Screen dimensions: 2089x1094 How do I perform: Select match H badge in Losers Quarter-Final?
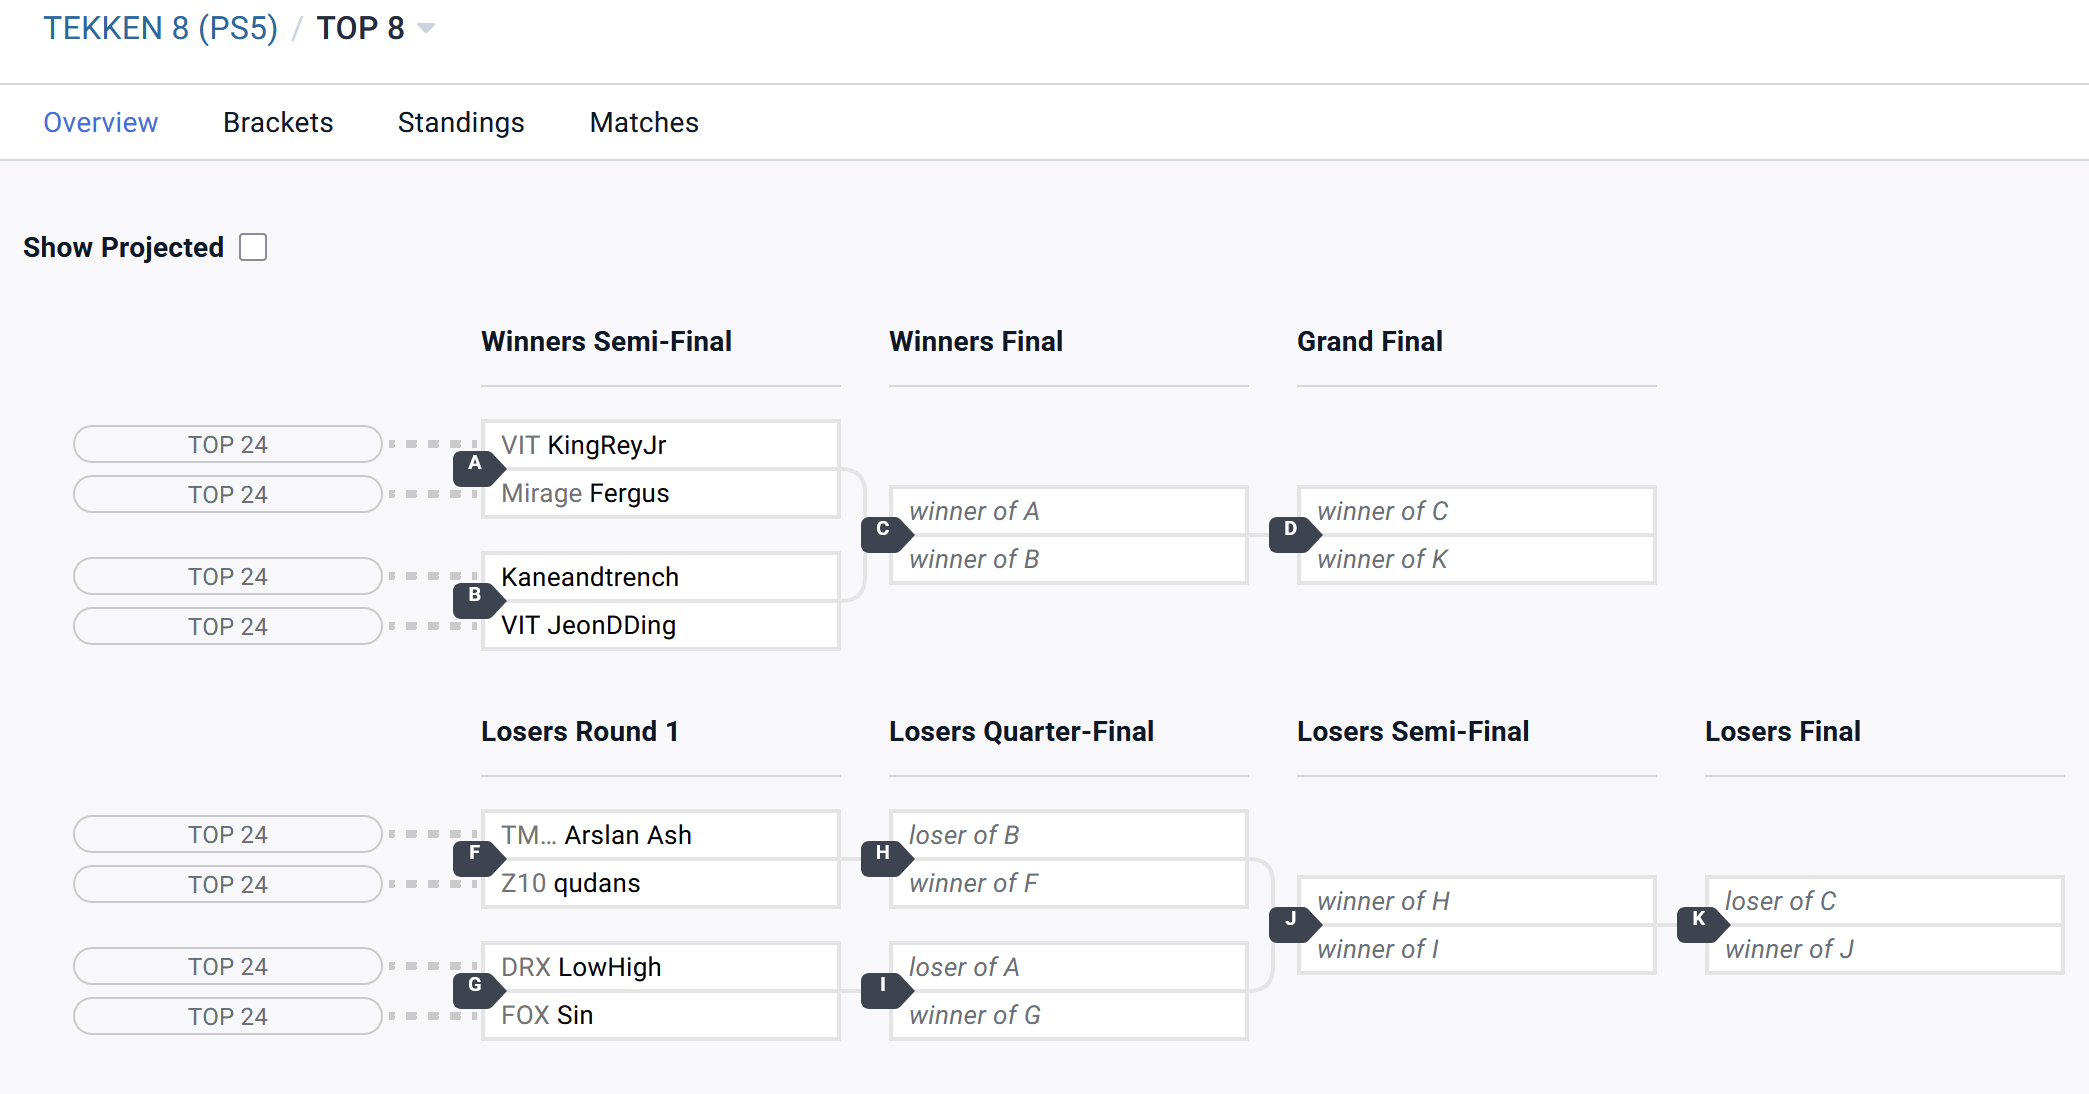[x=884, y=855]
